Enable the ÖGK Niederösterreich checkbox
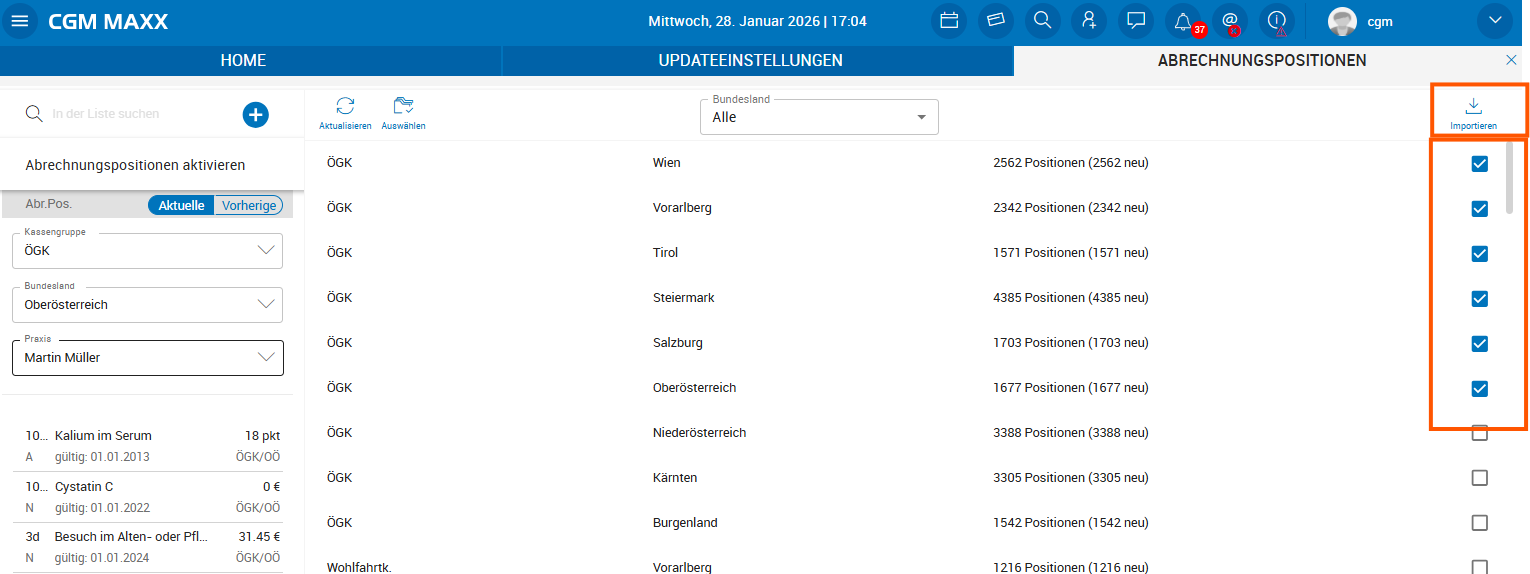 point(1480,433)
